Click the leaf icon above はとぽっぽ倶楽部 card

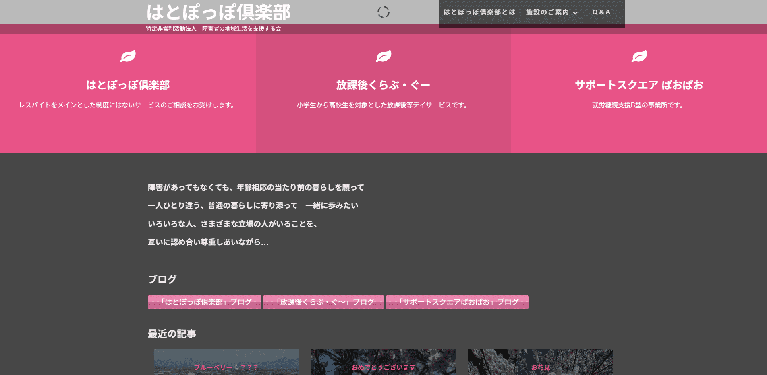[128, 56]
